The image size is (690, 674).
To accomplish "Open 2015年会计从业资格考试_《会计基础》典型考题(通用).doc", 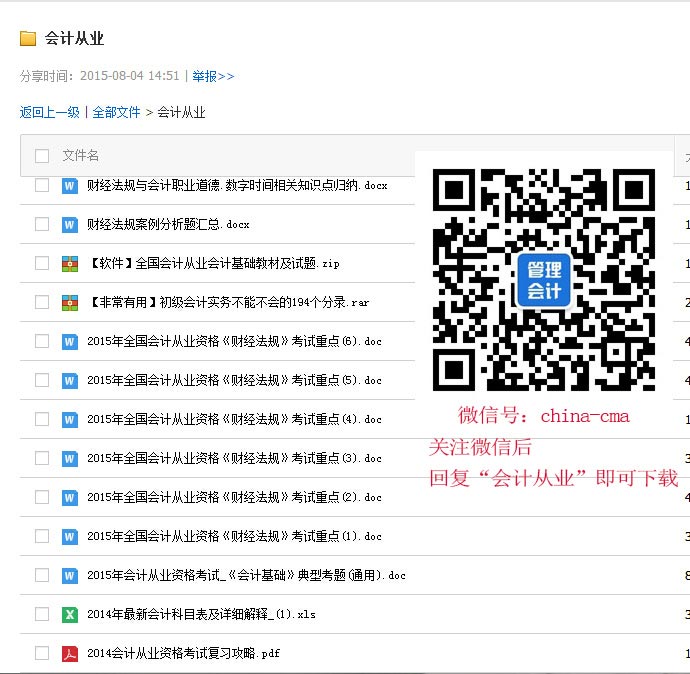I will (x=246, y=575).
